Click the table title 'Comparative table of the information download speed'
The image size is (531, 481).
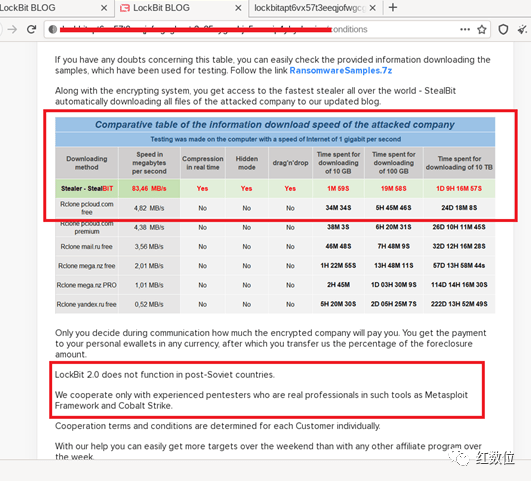click(x=275, y=125)
